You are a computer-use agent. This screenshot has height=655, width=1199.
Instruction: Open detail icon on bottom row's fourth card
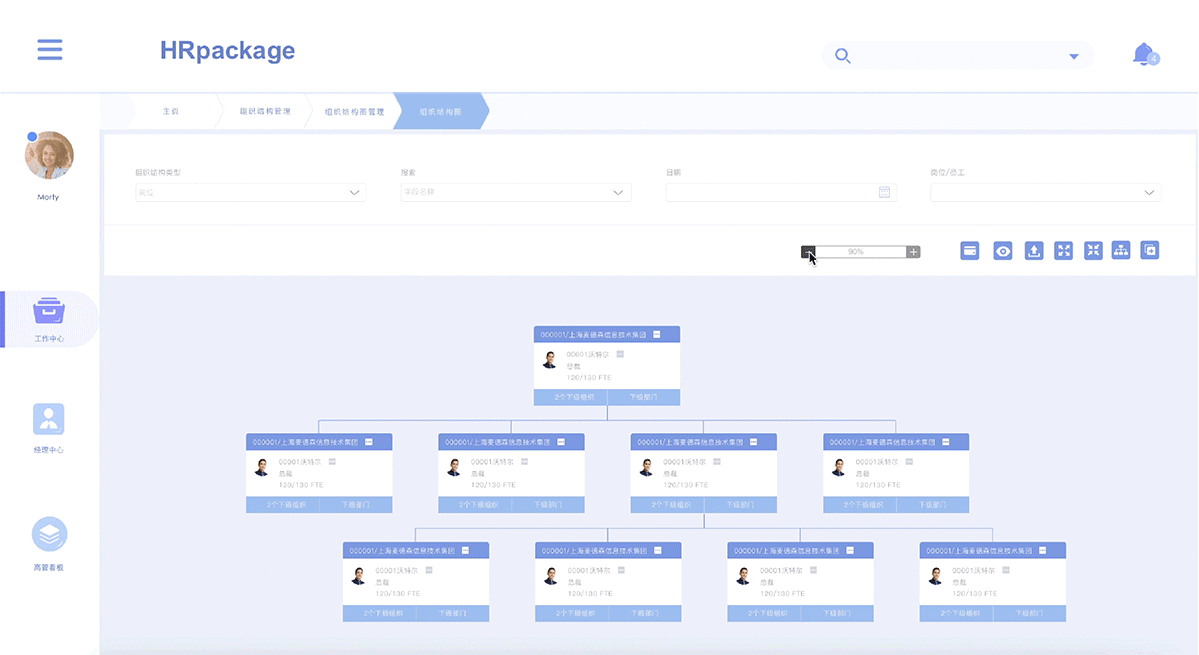point(1006,570)
